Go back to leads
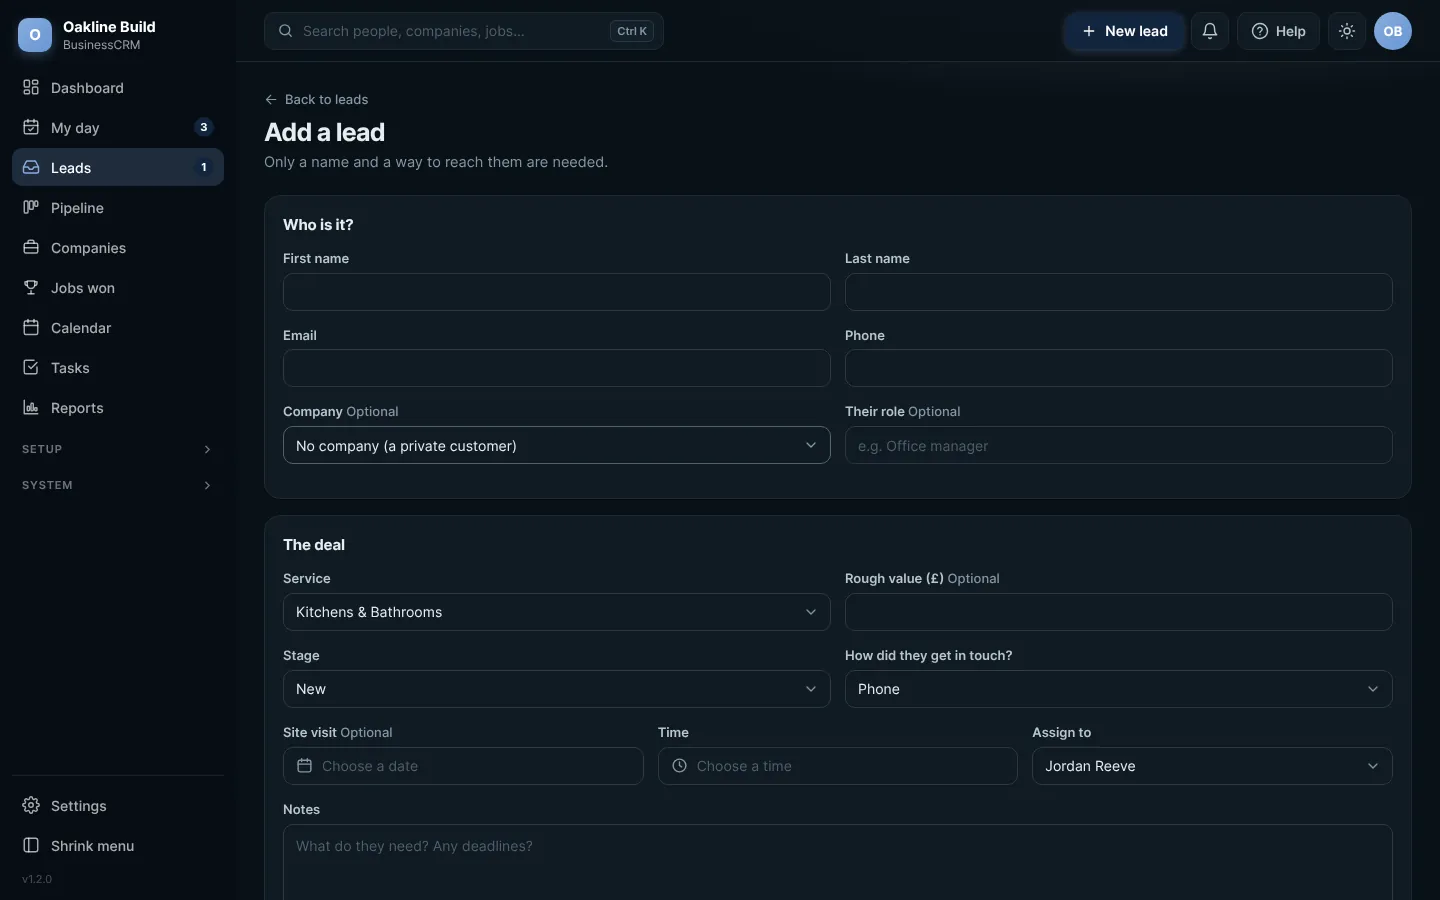The width and height of the screenshot is (1440, 900). point(316,100)
